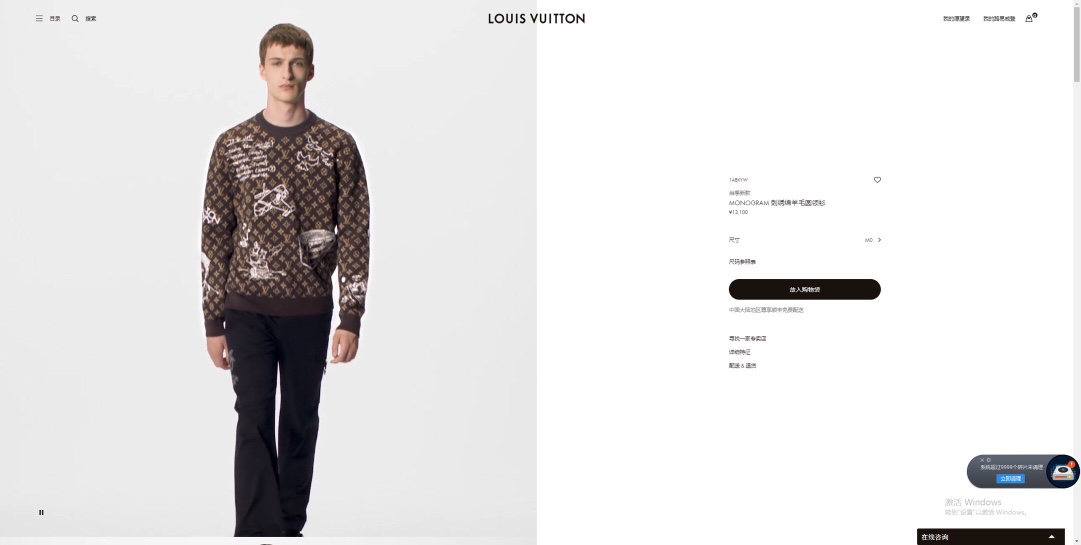Click the blue button in cleanup popup
The image size is (1081, 545).
click(1010, 479)
